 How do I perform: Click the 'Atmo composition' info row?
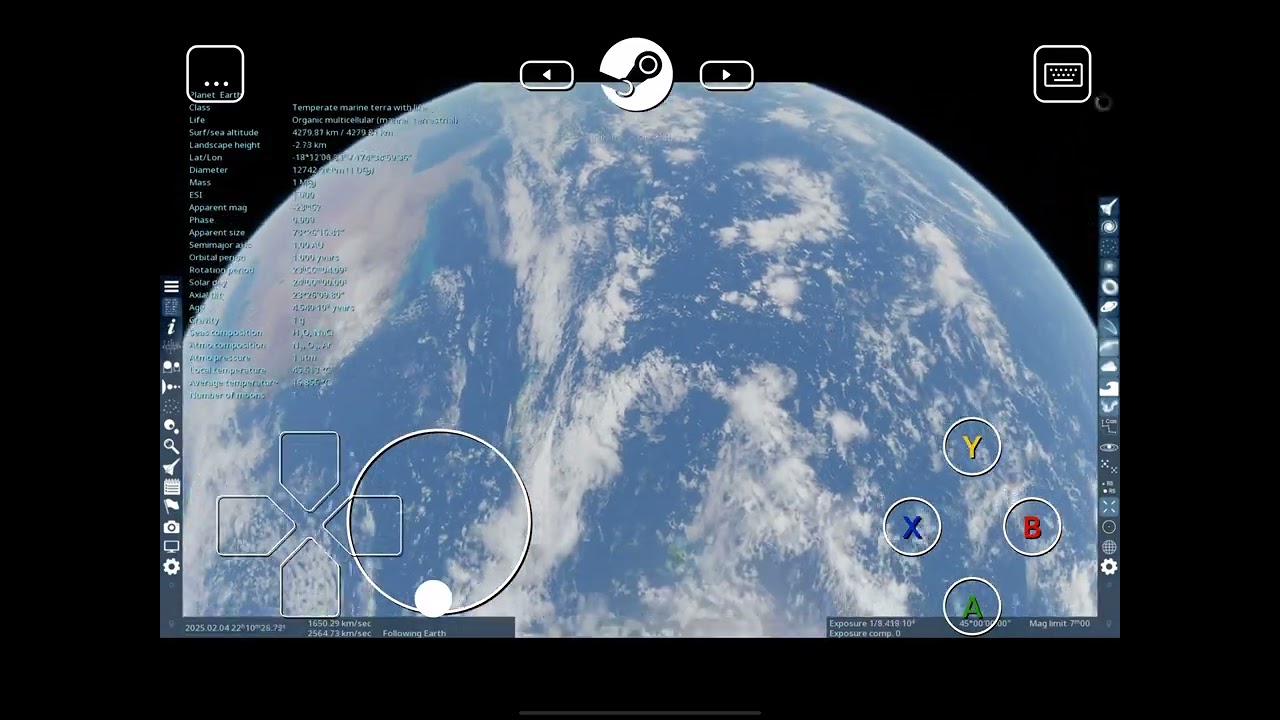pyautogui.click(x=259, y=345)
